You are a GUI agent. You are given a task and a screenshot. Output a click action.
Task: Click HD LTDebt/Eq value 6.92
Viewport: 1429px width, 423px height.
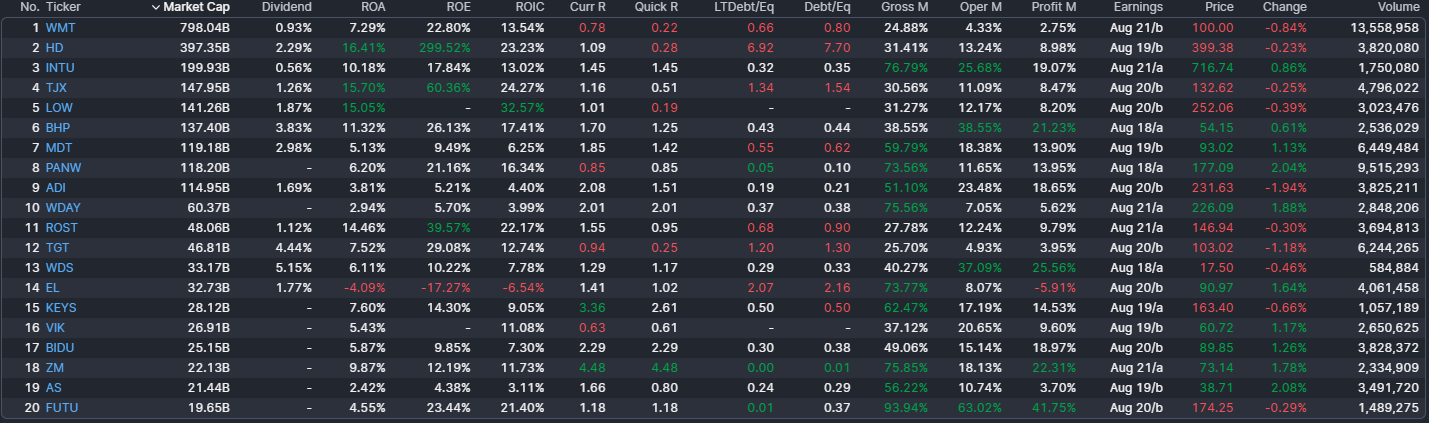pos(762,47)
